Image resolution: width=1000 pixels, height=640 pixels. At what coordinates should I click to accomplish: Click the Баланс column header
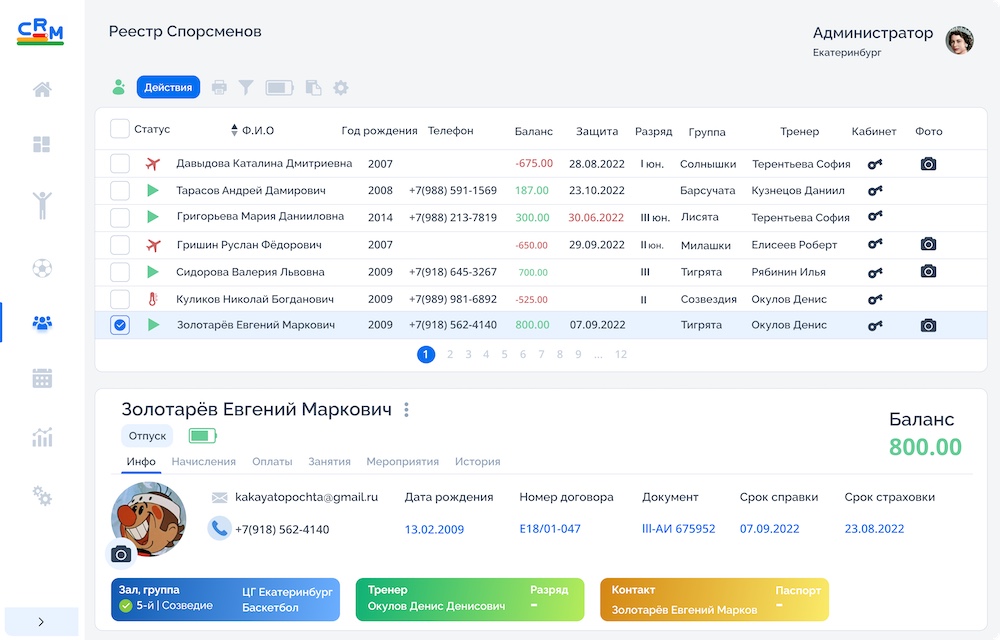[x=534, y=131]
